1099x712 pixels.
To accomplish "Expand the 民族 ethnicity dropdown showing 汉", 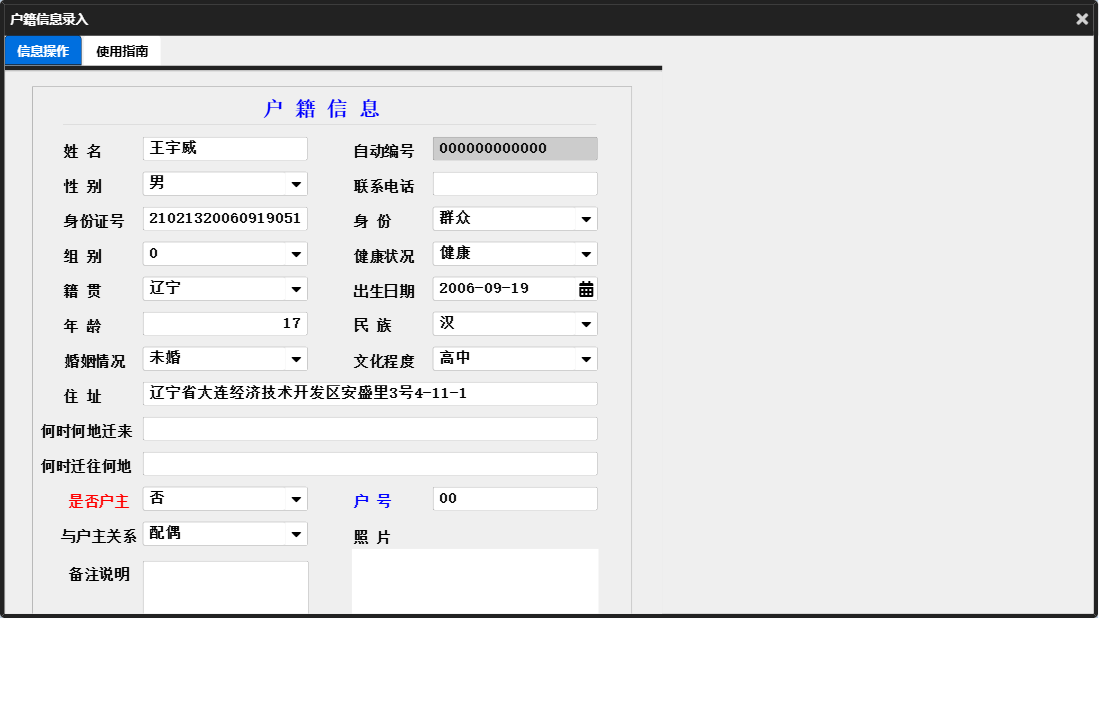I will pos(586,323).
